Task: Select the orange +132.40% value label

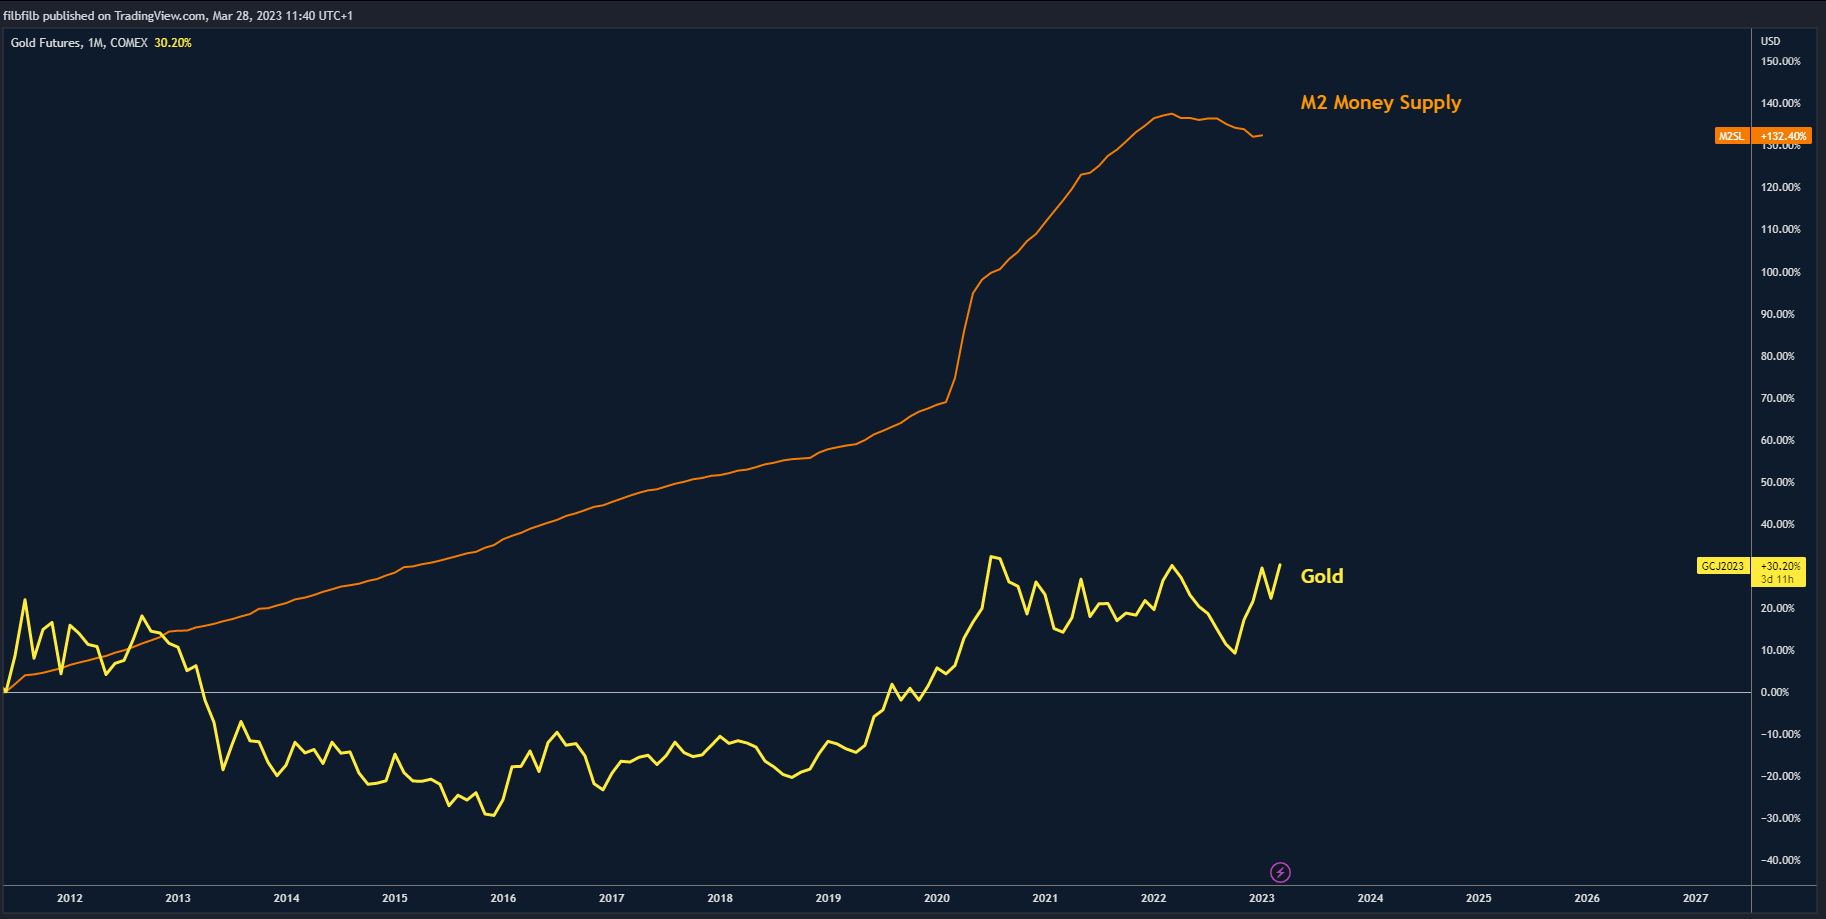Action: [1783, 136]
